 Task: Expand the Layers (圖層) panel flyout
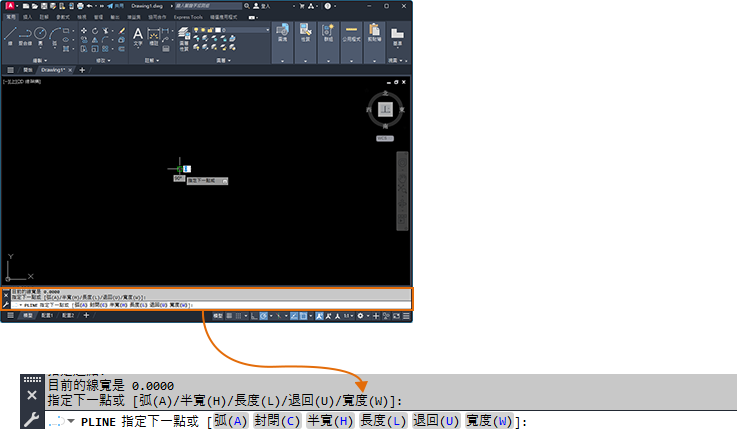pos(223,61)
